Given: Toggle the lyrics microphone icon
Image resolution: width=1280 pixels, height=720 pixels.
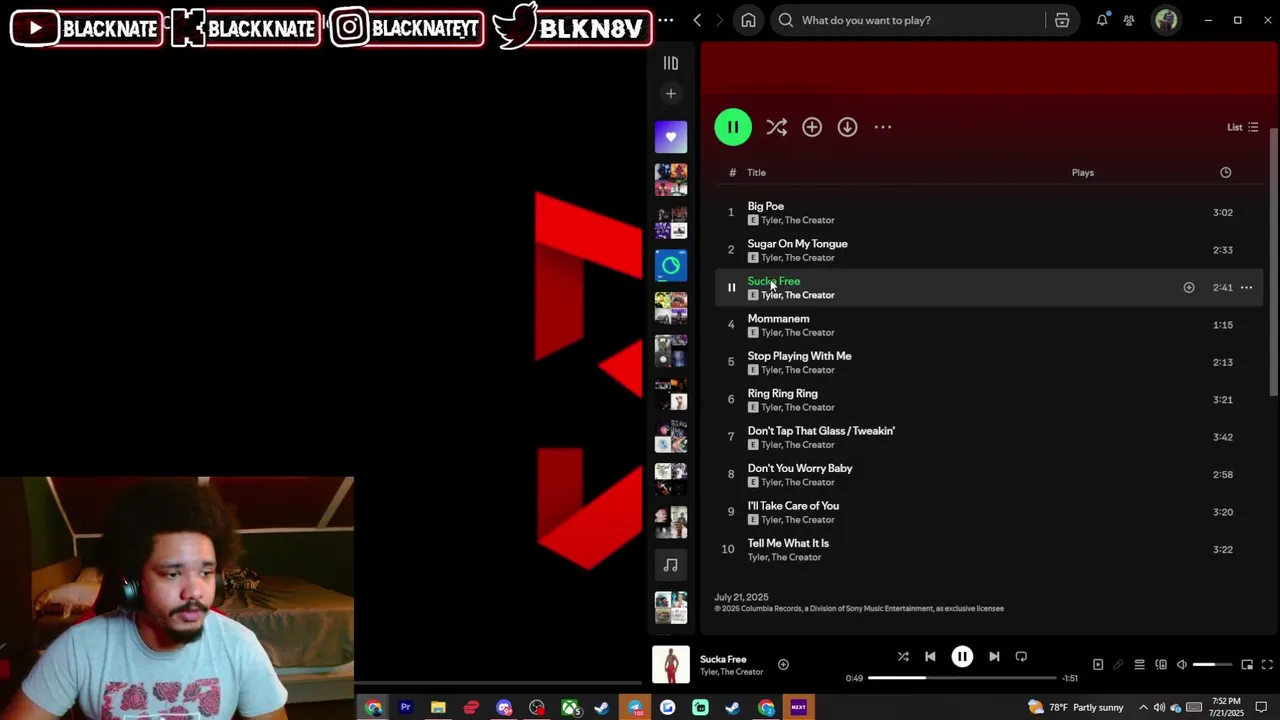Looking at the screenshot, I should click(x=1118, y=665).
